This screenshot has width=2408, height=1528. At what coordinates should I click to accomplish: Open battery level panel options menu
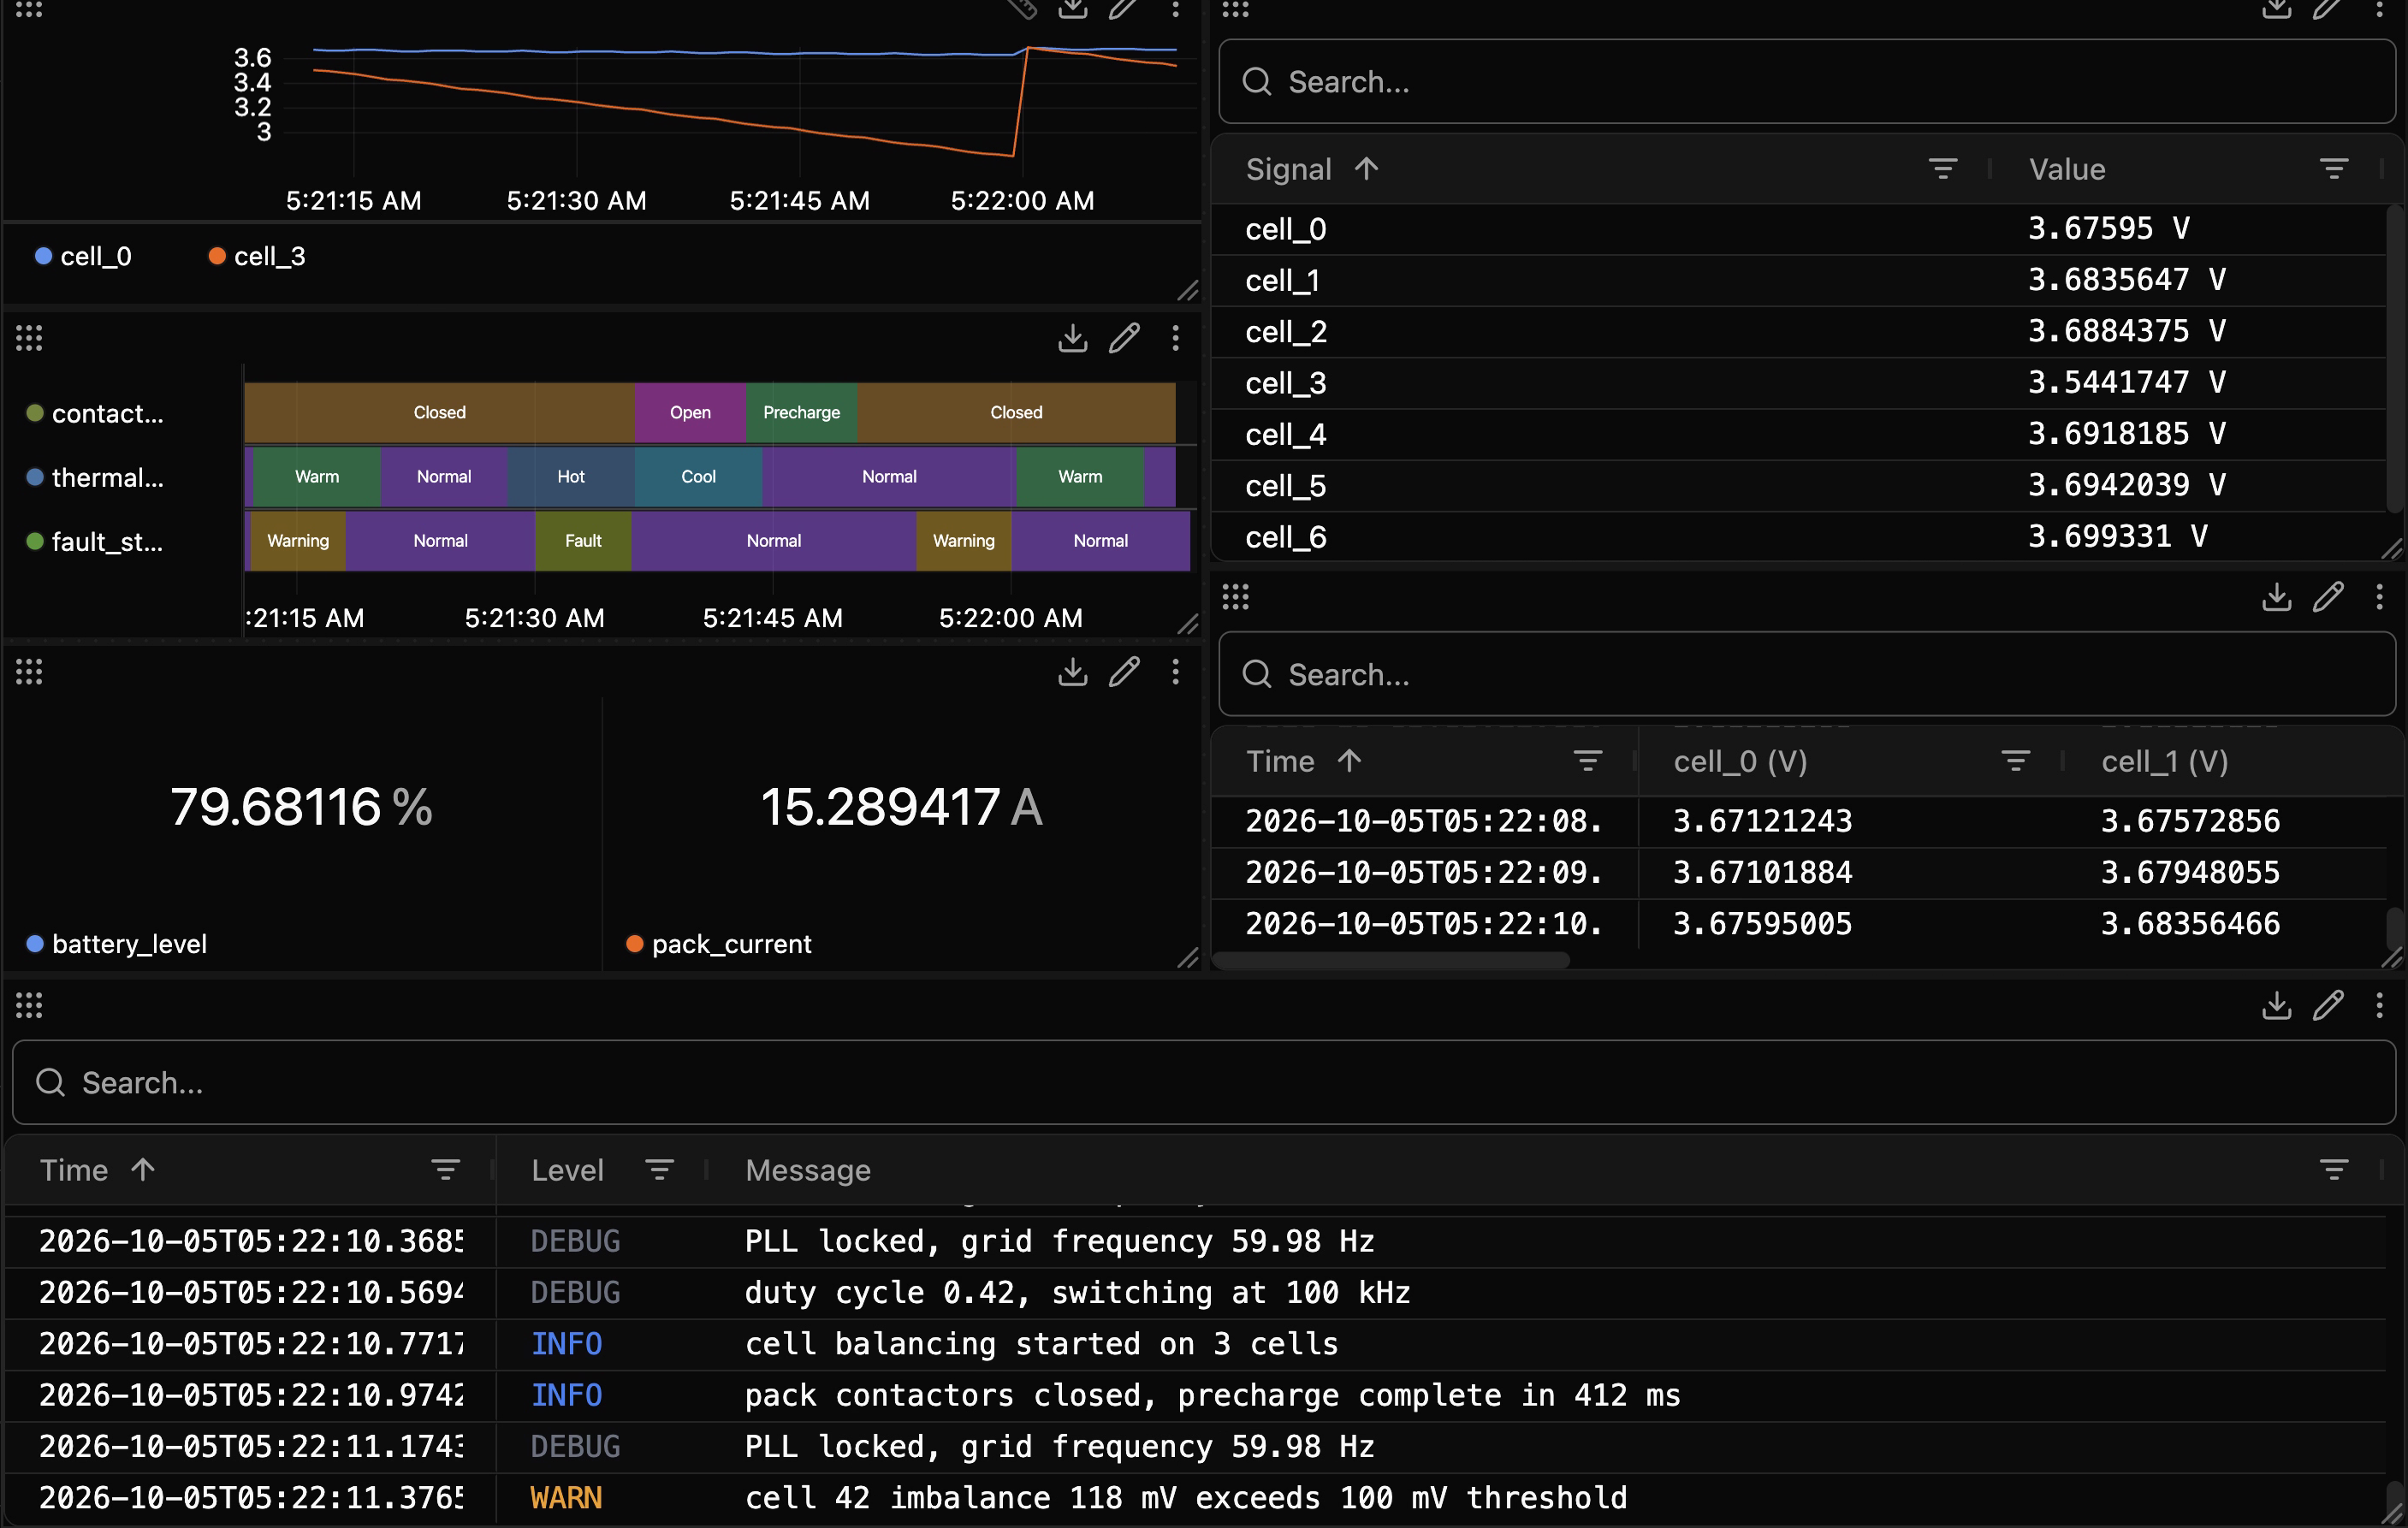point(1175,672)
